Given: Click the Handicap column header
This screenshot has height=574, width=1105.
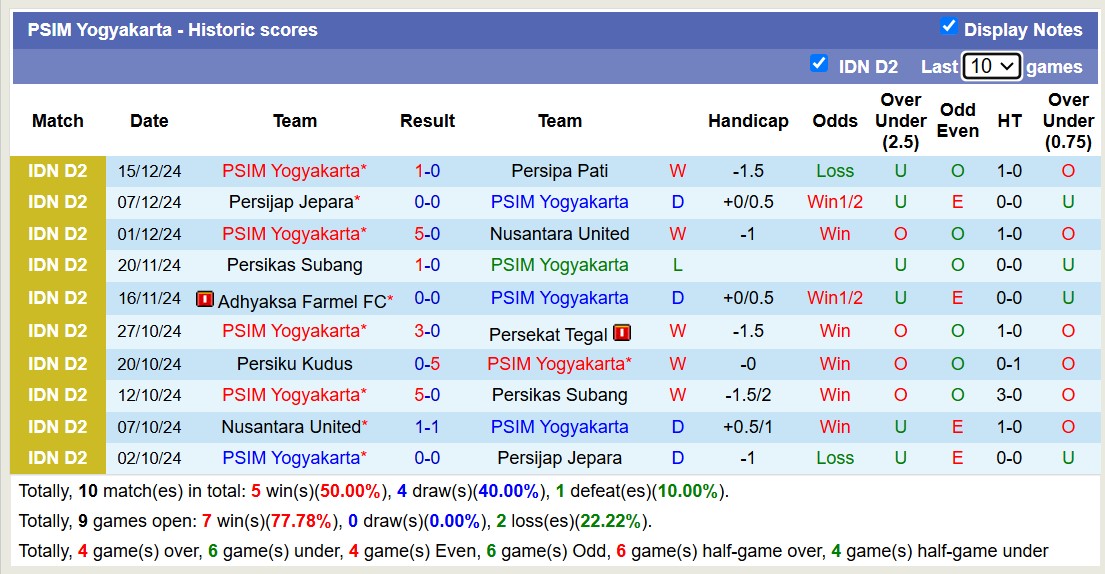Looking at the screenshot, I should pos(748,121).
